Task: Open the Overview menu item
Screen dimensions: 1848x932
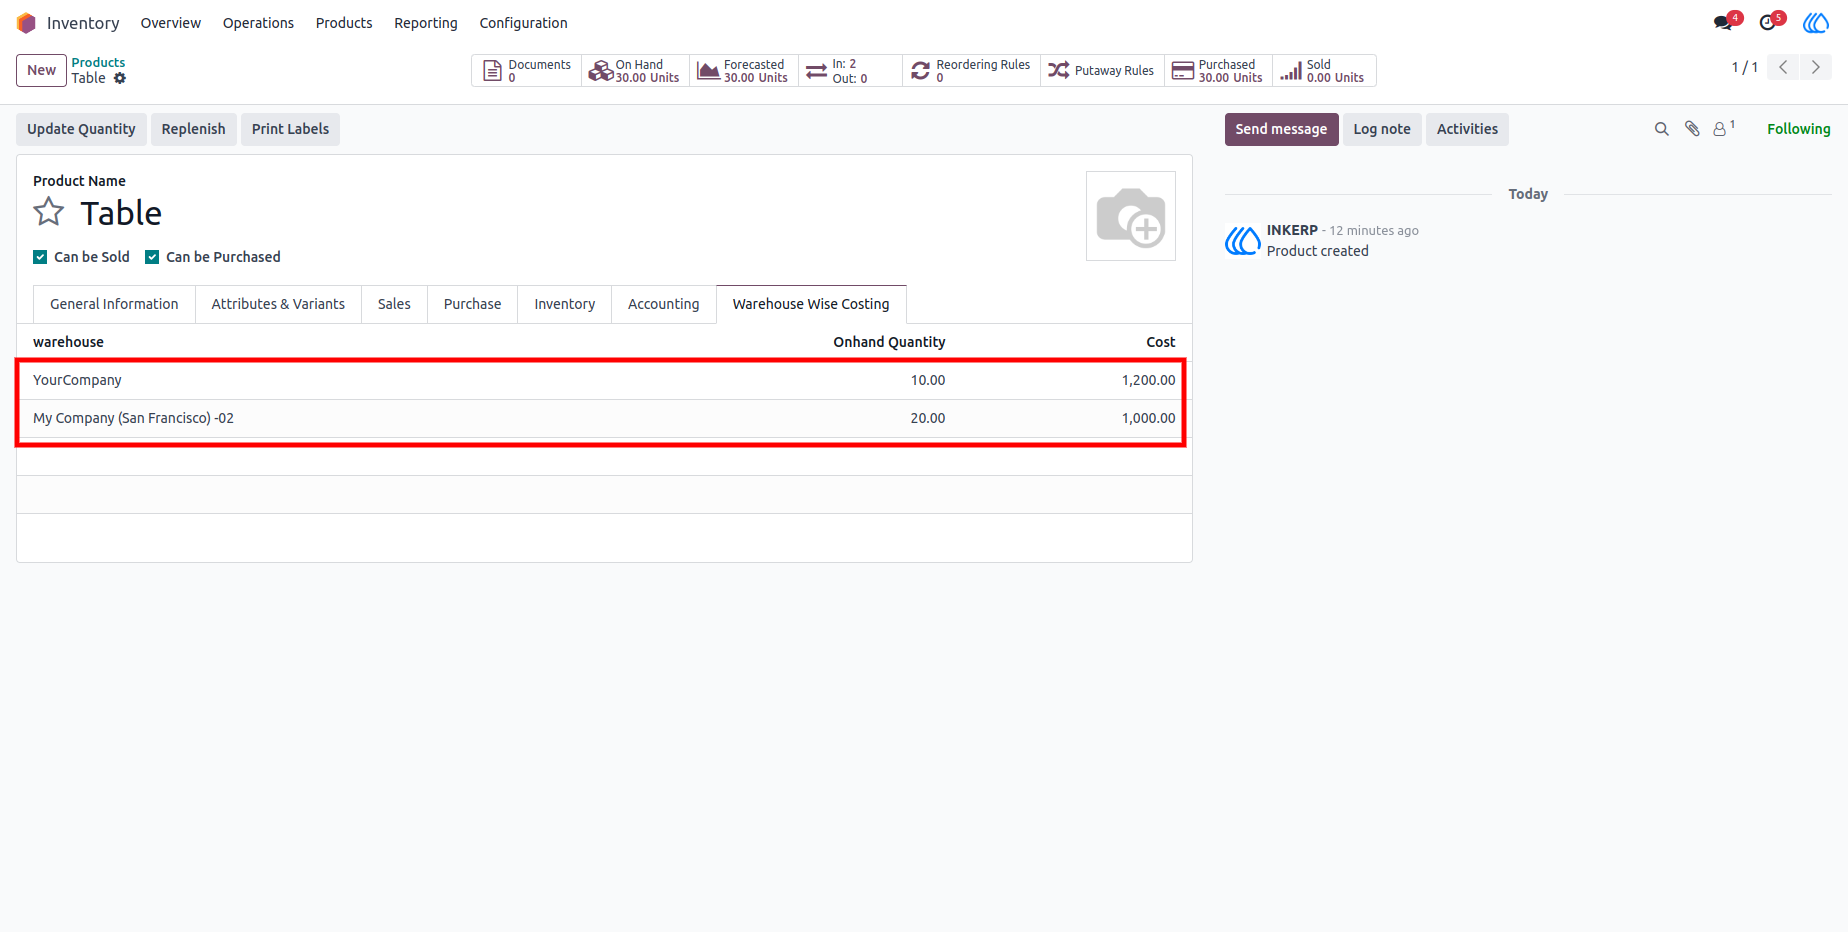Action: click(x=171, y=23)
